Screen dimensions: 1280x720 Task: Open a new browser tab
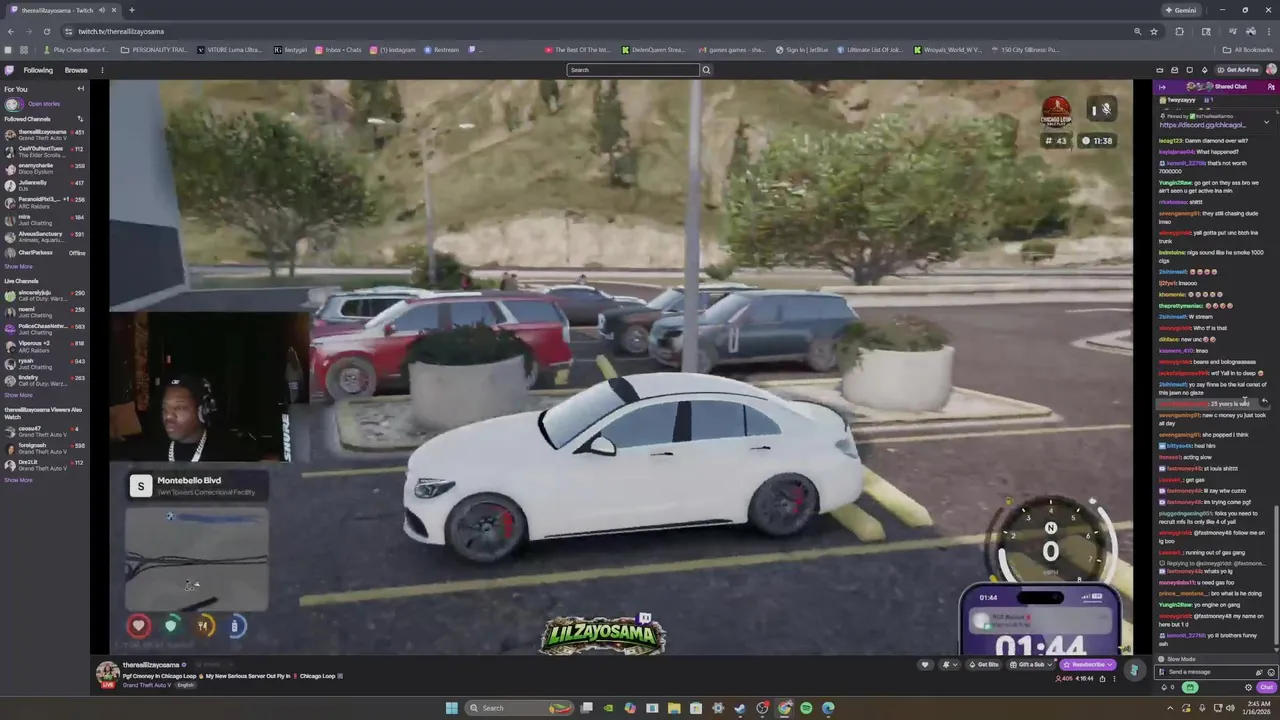[x=131, y=10]
